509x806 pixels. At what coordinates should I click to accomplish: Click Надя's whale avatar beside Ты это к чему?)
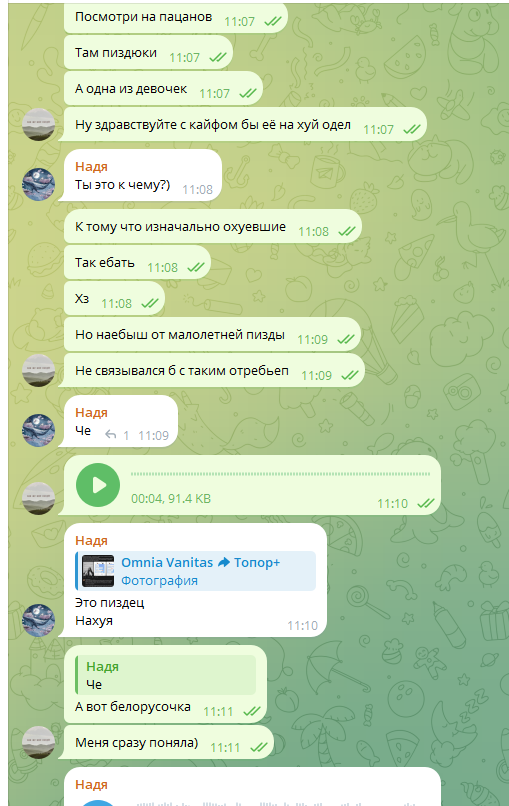[39, 184]
